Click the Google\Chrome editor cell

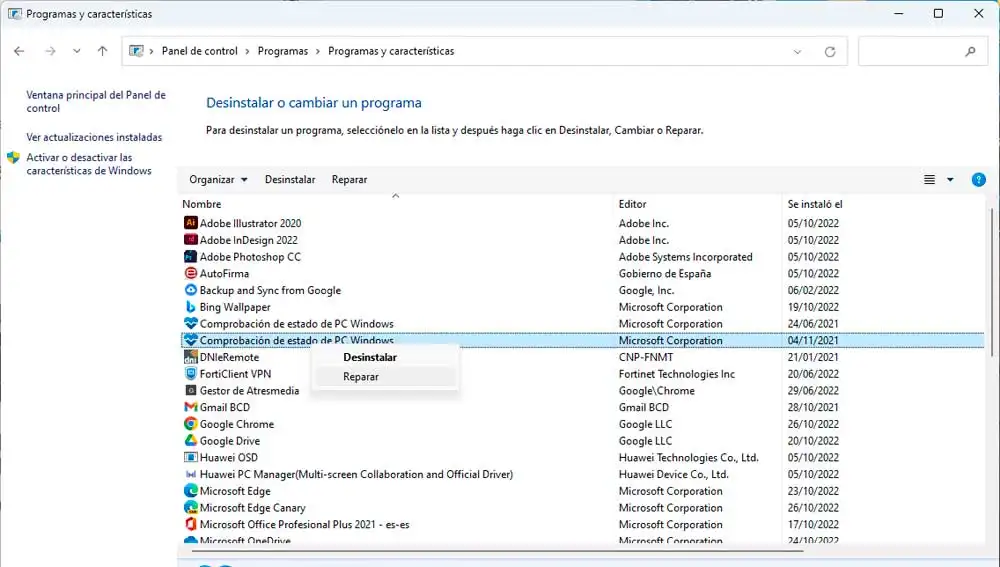[x=656, y=390]
